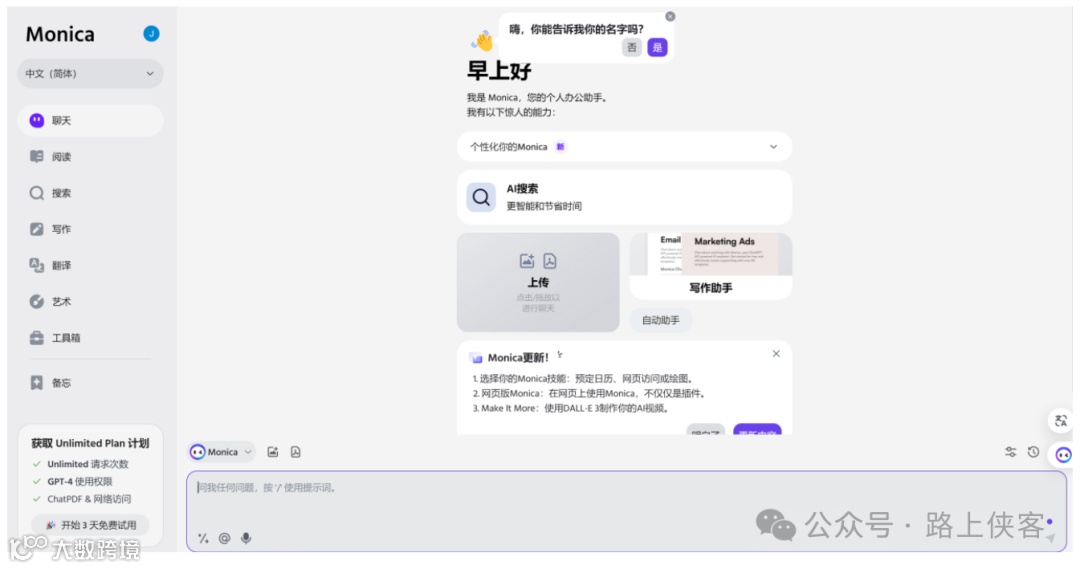Answer 否 in the name popup

(632, 48)
